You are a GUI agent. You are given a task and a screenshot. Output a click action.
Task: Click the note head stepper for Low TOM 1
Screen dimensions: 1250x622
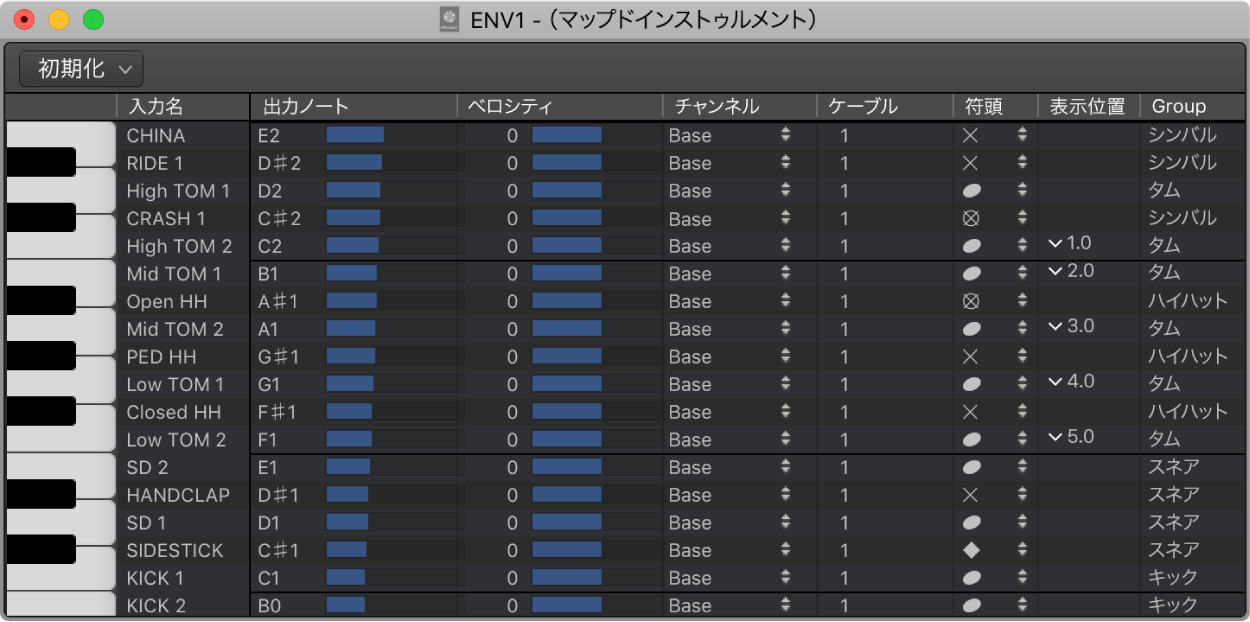pyautogui.click(x=1022, y=384)
